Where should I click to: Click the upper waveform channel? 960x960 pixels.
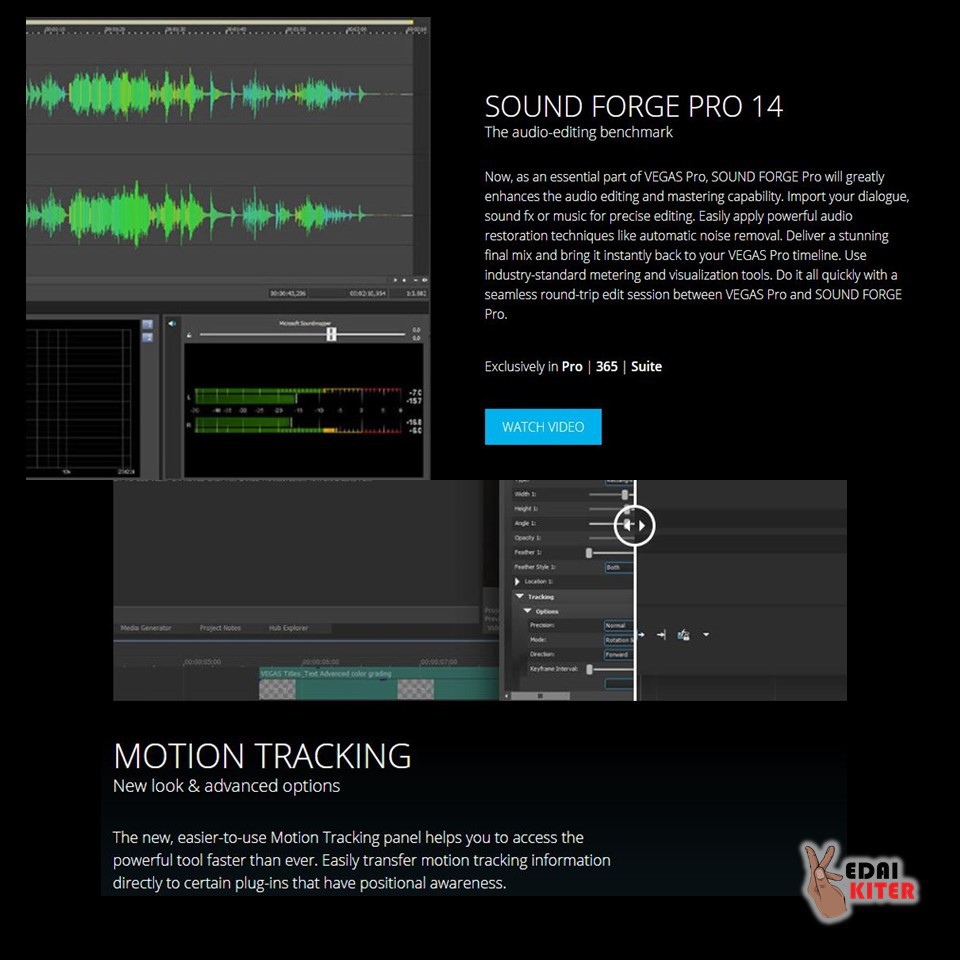(x=219, y=94)
